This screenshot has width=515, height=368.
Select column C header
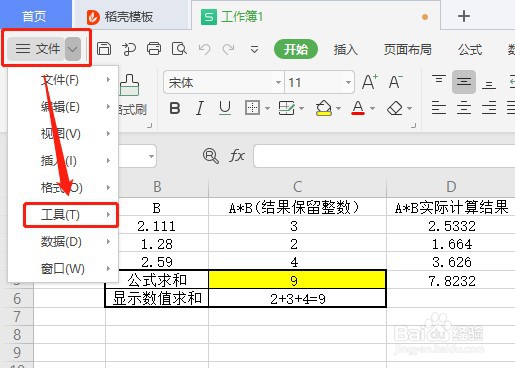[297, 187]
